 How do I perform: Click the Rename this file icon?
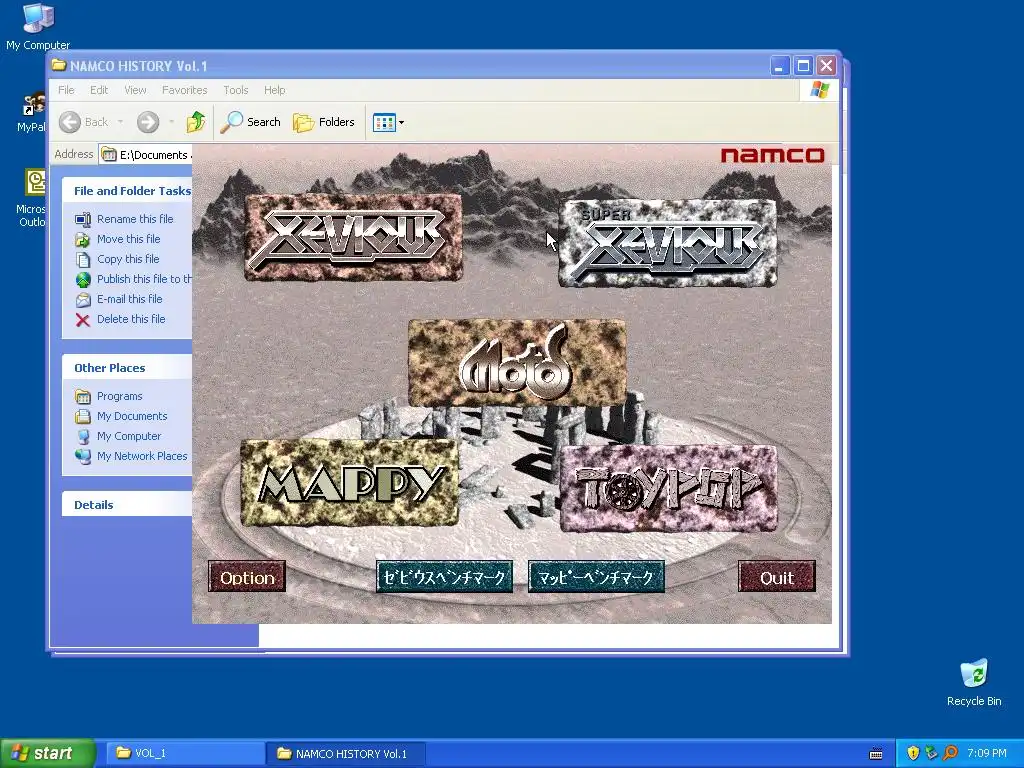point(83,219)
